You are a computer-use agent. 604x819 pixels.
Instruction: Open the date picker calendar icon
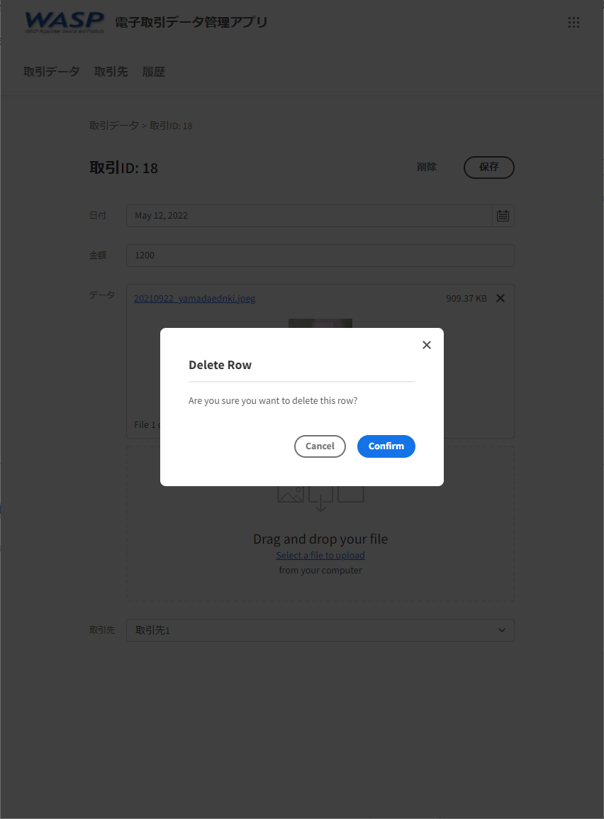503,216
